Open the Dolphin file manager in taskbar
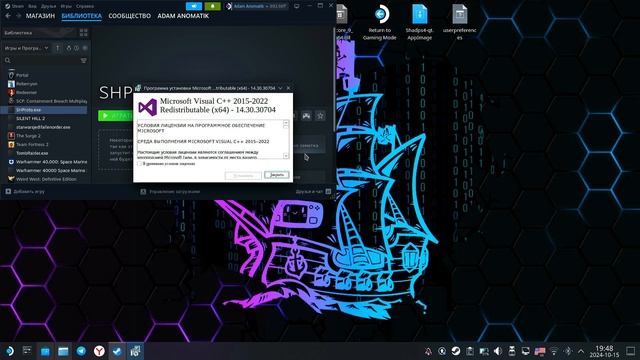This screenshot has height=360, width=640. [x=63, y=351]
